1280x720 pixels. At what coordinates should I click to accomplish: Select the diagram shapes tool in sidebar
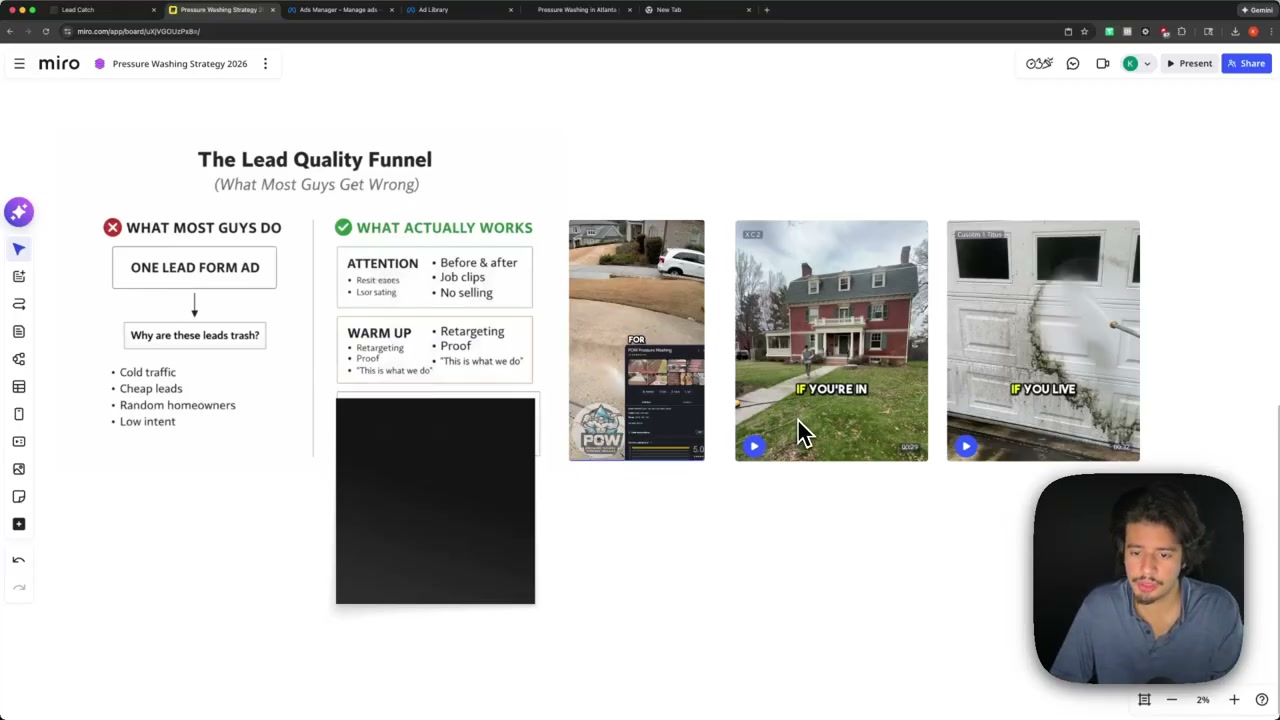[x=19, y=359]
